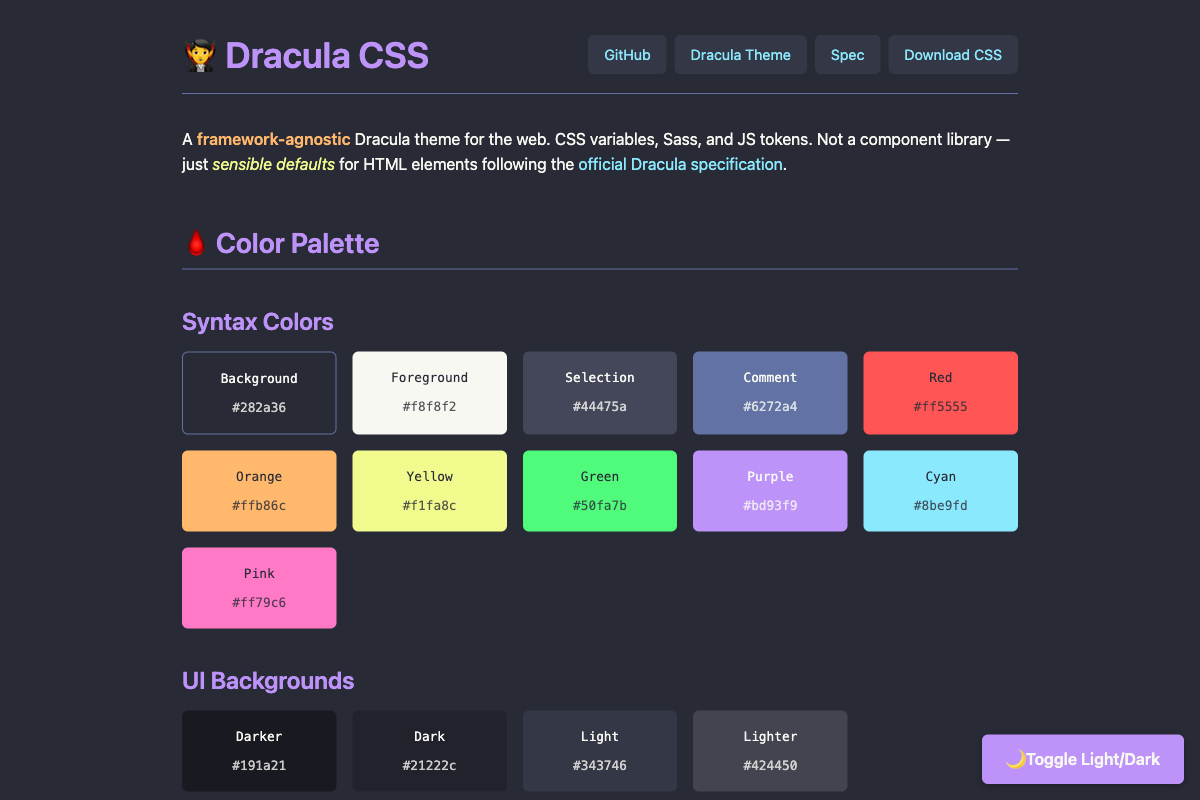Click the blood drop emoji icon

196,243
